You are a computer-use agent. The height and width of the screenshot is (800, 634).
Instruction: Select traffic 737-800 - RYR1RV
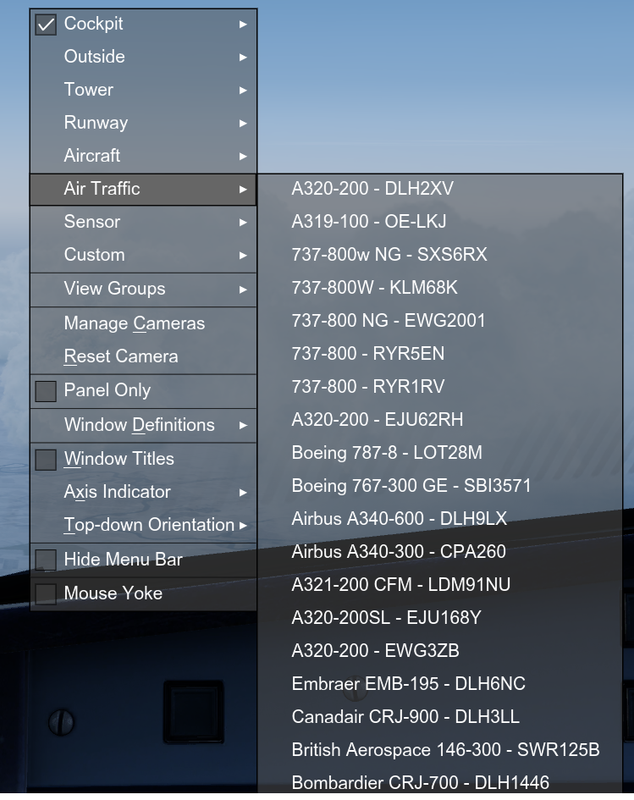pos(440,387)
